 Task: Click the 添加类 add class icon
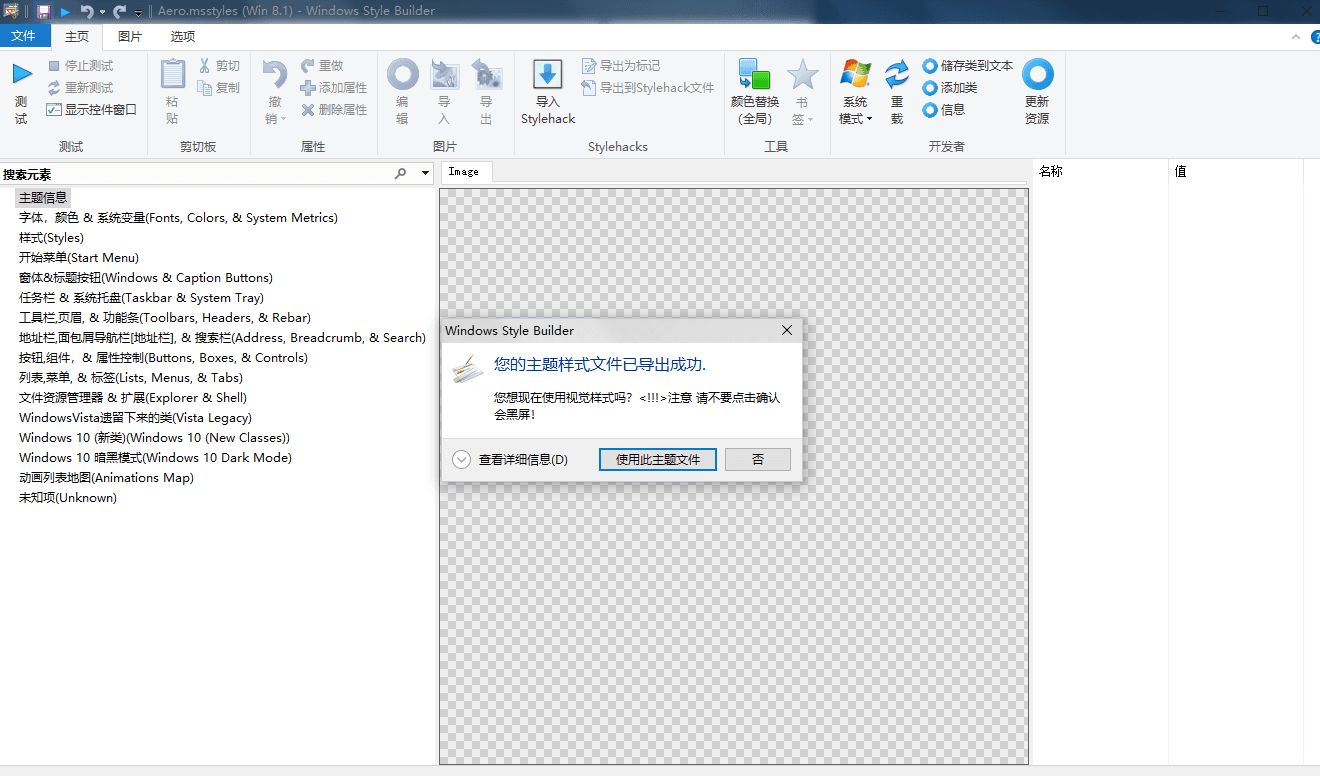[x=930, y=88]
